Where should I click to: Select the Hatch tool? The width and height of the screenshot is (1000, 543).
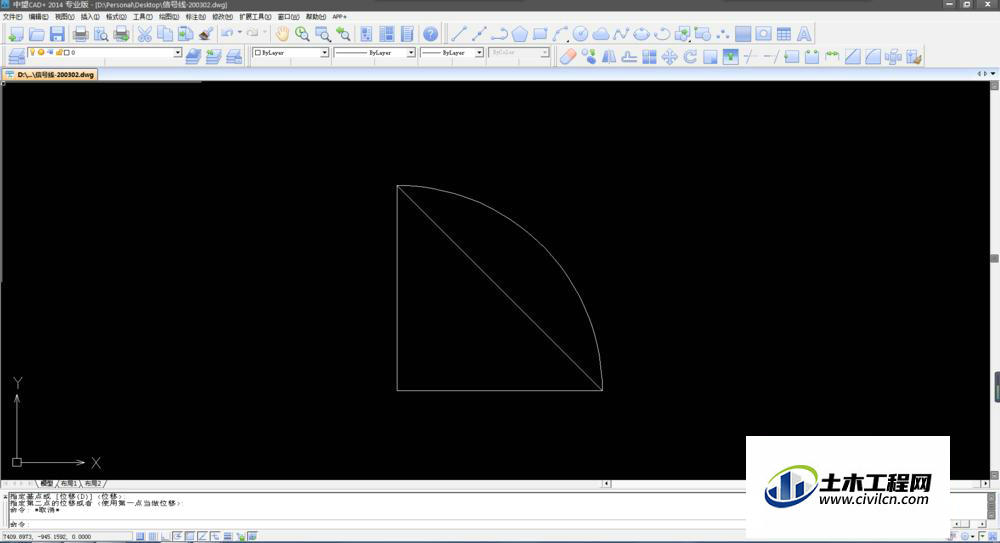point(743,34)
